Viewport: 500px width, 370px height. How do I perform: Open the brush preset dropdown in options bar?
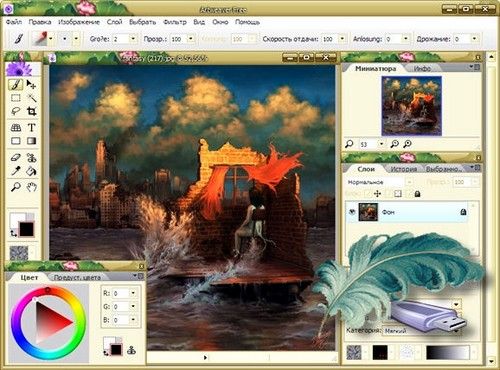51,39
